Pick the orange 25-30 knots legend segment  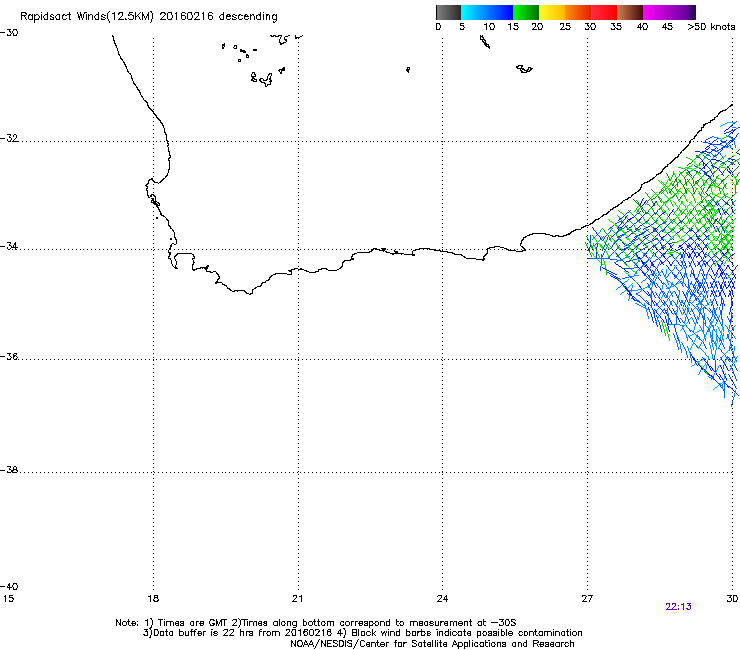(x=578, y=12)
